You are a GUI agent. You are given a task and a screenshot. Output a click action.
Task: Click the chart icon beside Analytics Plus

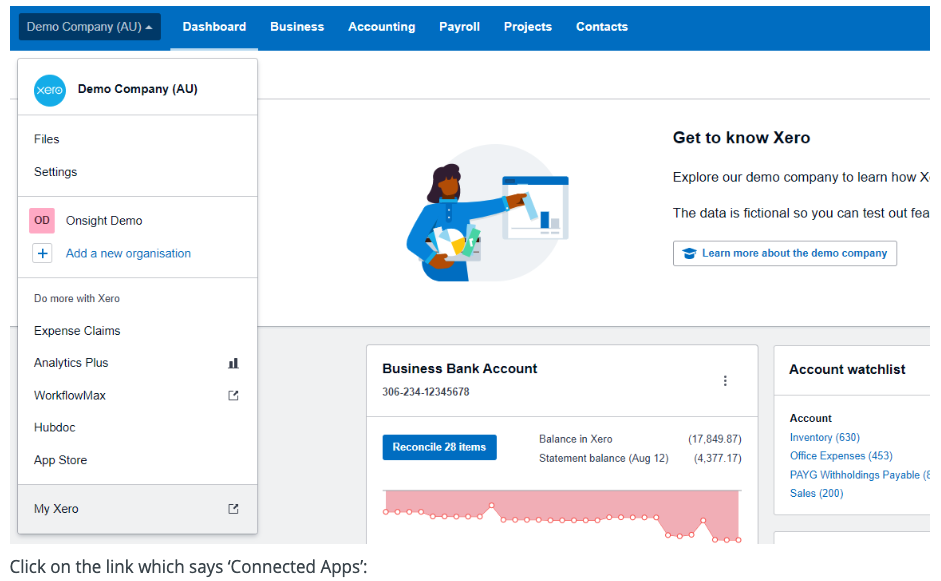tap(233, 363)
